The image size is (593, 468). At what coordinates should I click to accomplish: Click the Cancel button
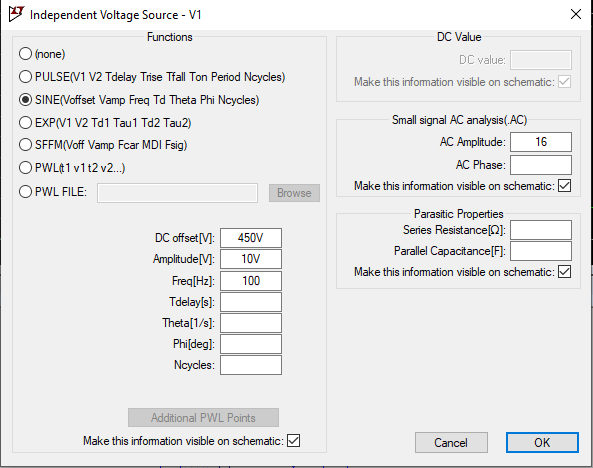coord(451,443)
